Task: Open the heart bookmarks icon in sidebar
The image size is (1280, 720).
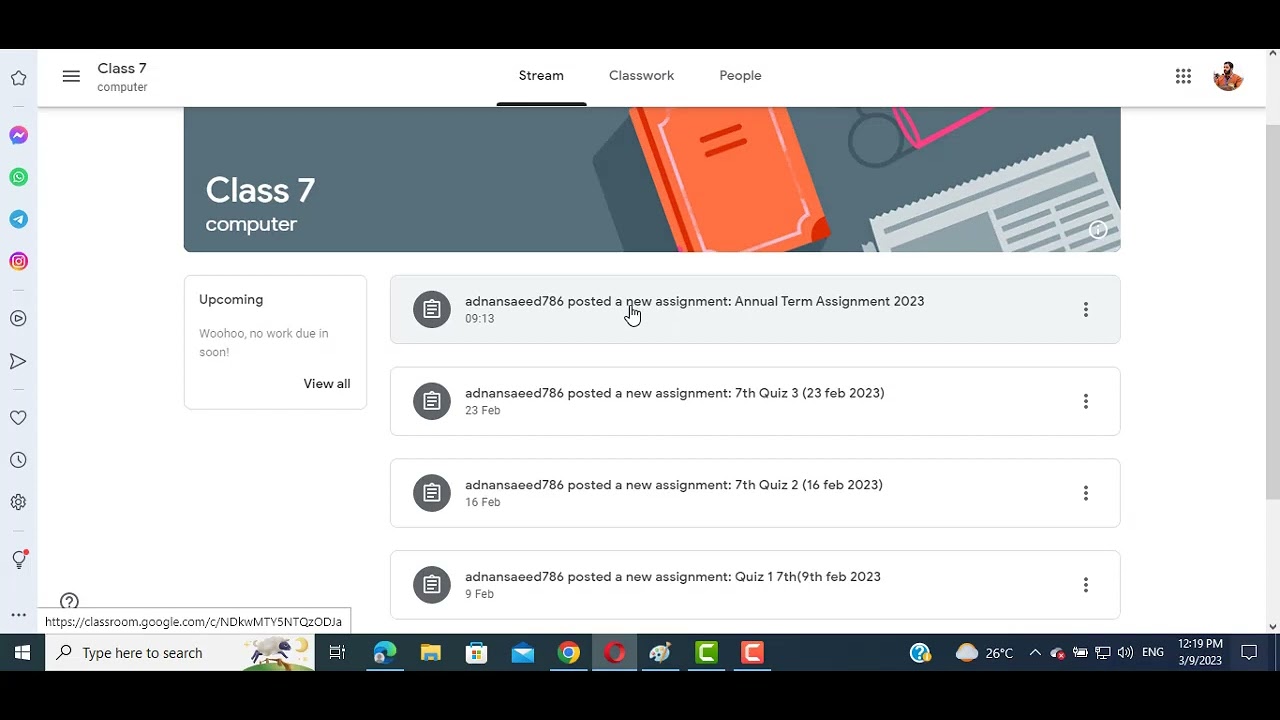Action: click(x=19, y=418)
